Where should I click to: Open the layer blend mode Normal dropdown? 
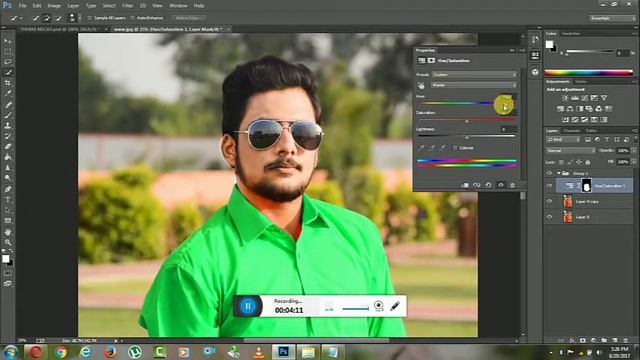571,151
